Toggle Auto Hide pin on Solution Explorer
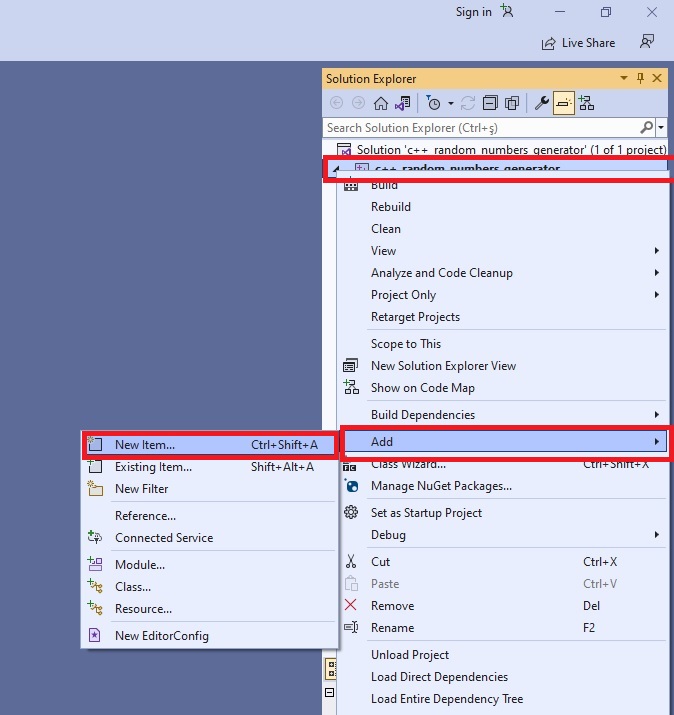Image resolution: width=674 pixels, height=715 pixels. coord(640,78)
